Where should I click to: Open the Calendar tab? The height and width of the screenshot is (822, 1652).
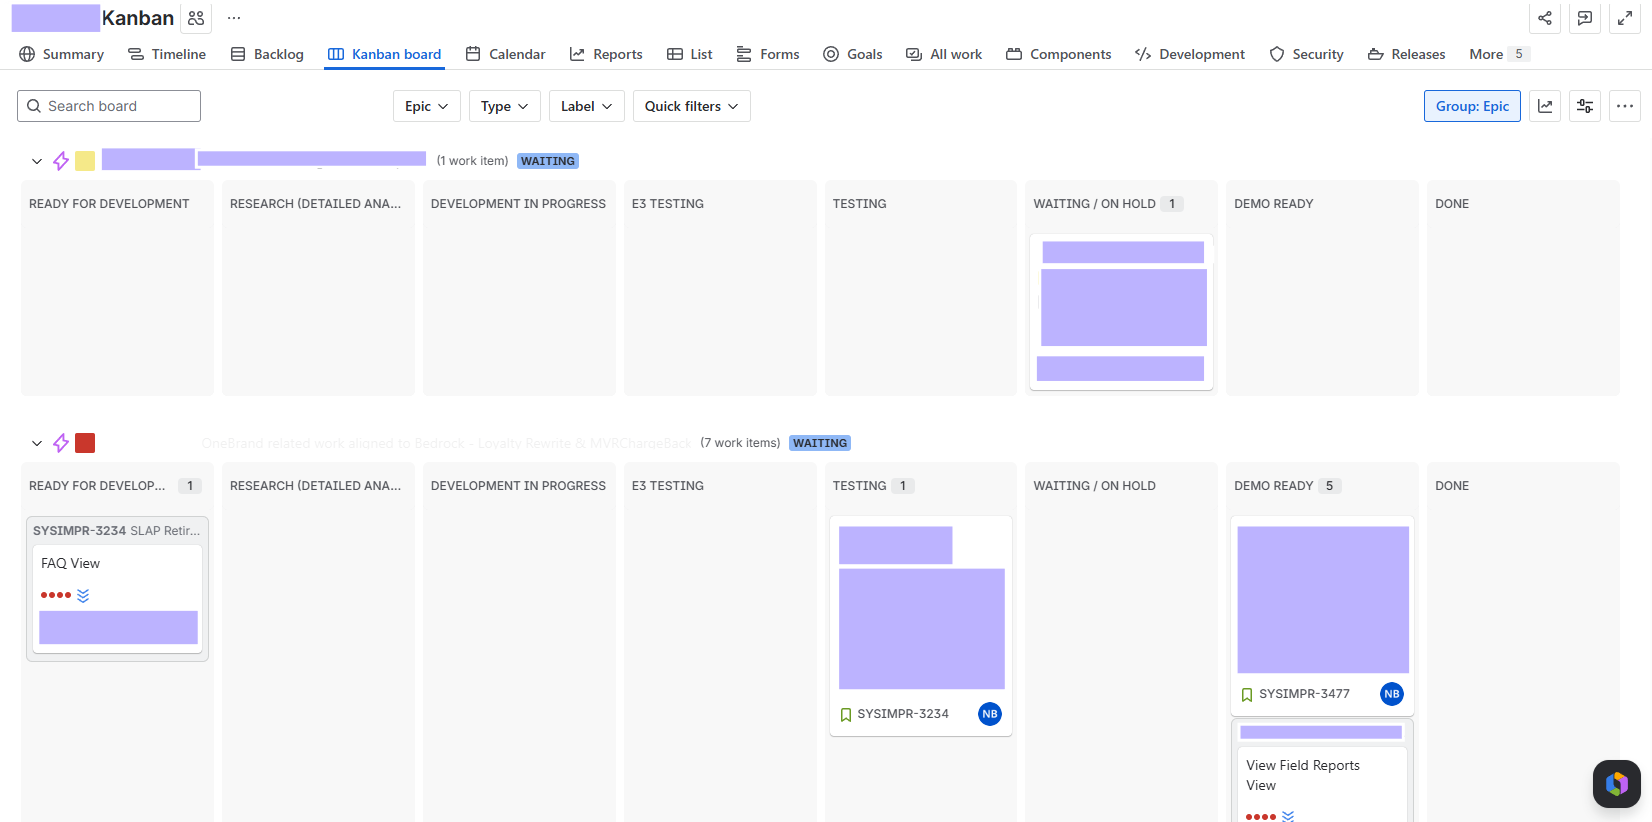(x=505, y=54)
